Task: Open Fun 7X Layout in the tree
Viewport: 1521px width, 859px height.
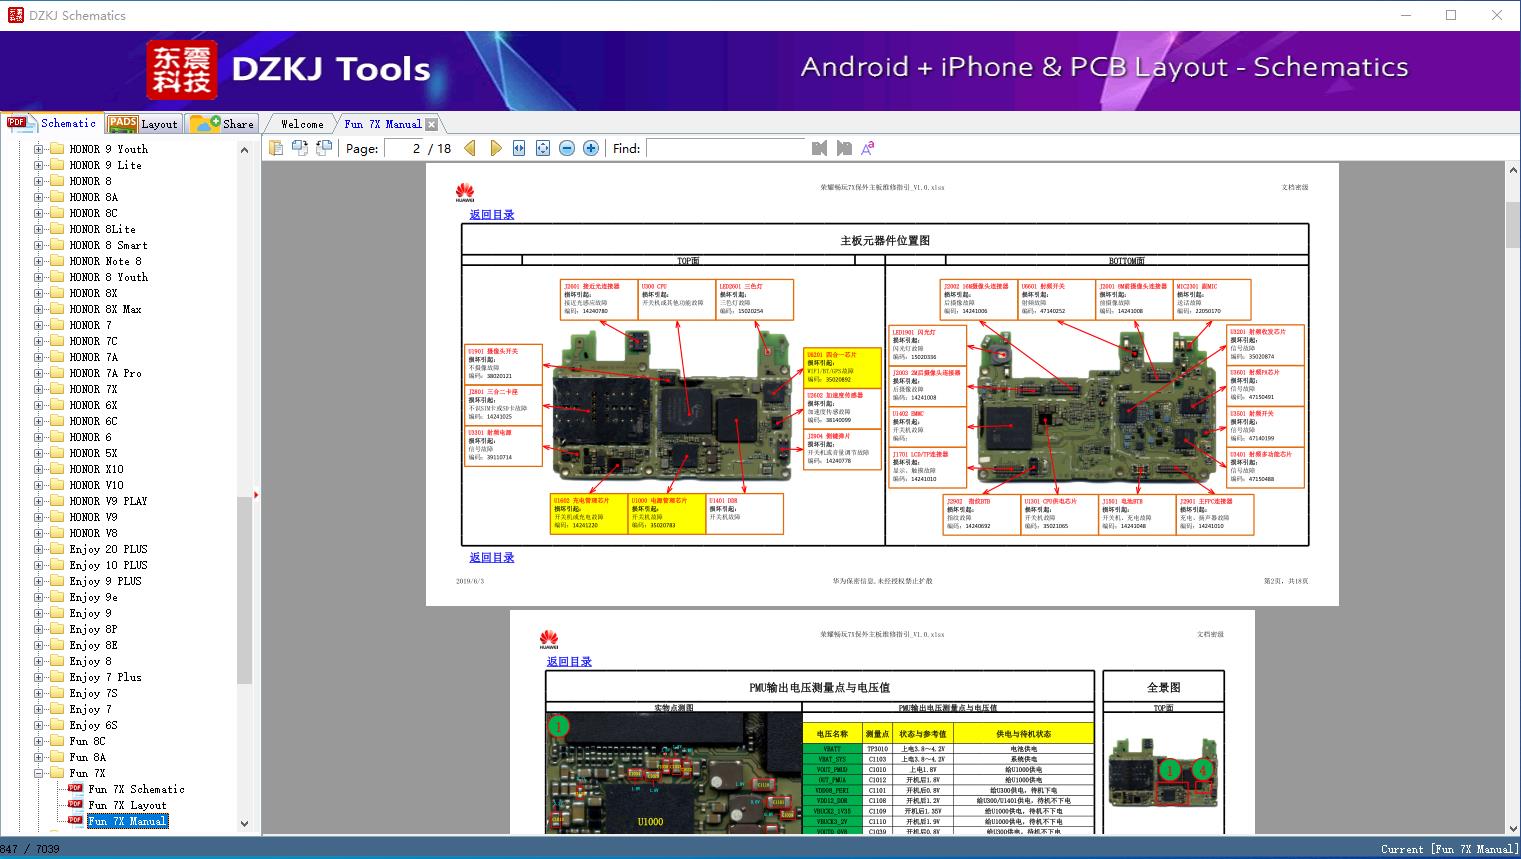Action: click(127, 805)
